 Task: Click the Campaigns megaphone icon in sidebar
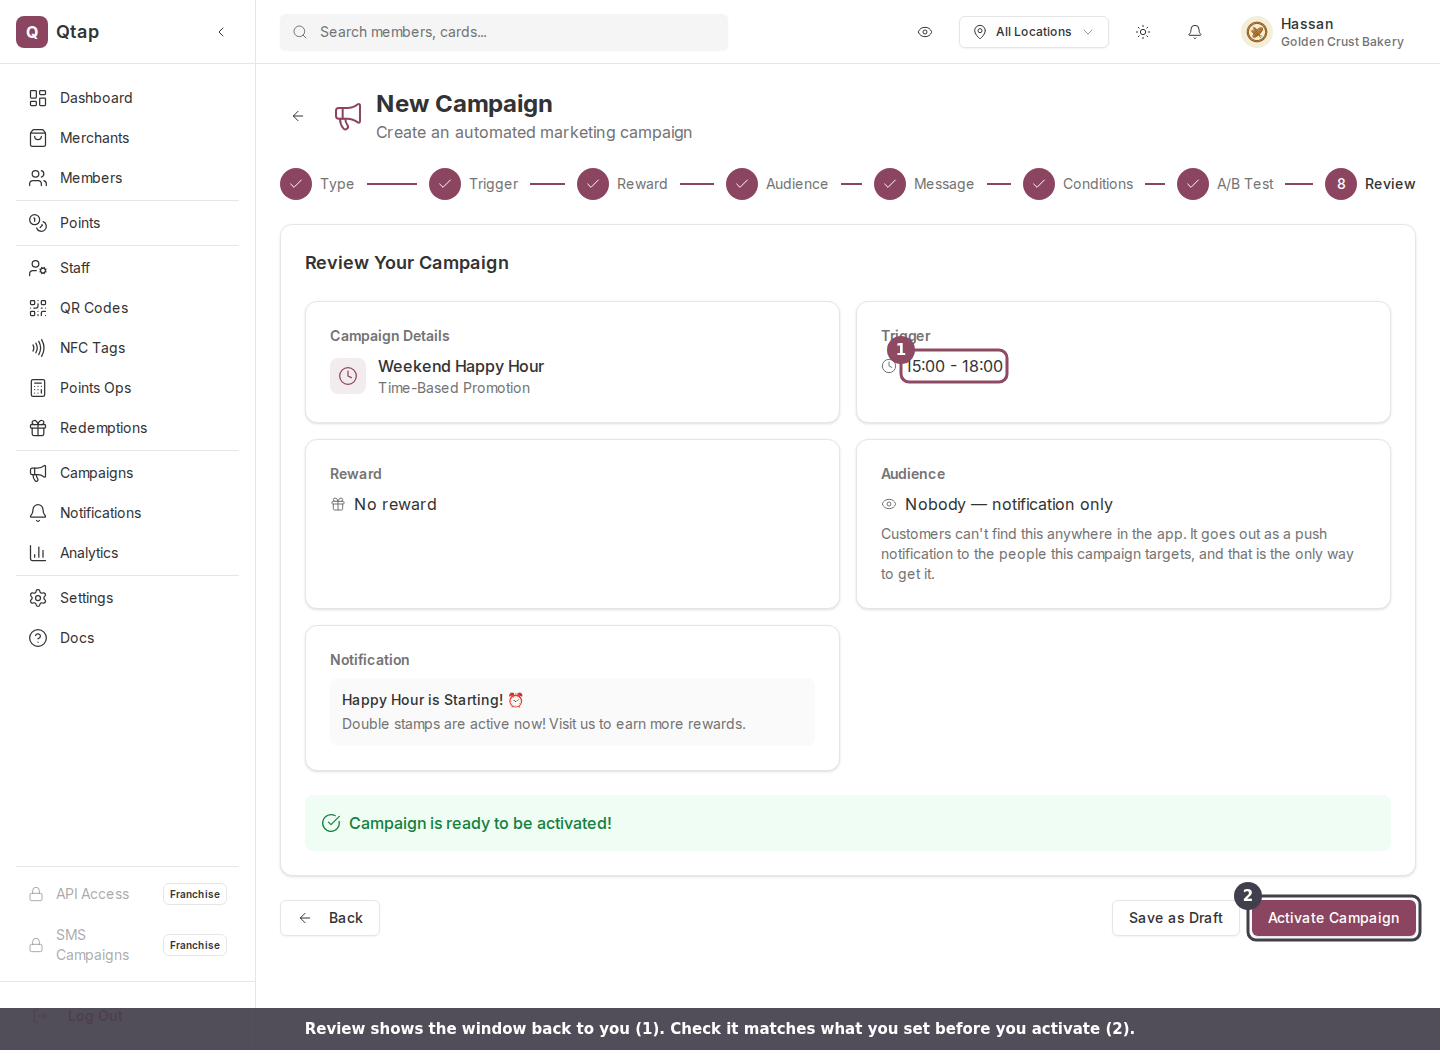(x=38, y=473)
